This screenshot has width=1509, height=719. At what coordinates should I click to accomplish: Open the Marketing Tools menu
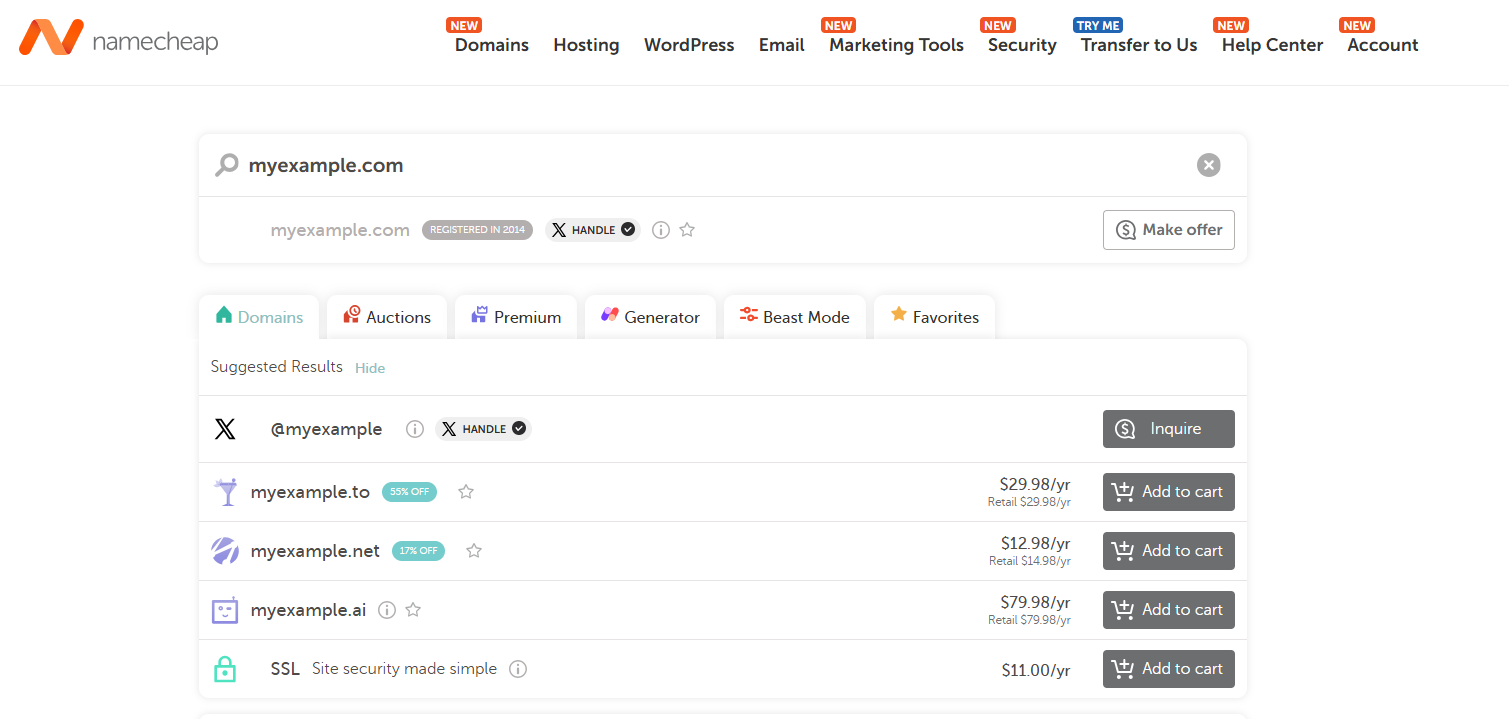(897, 45)
